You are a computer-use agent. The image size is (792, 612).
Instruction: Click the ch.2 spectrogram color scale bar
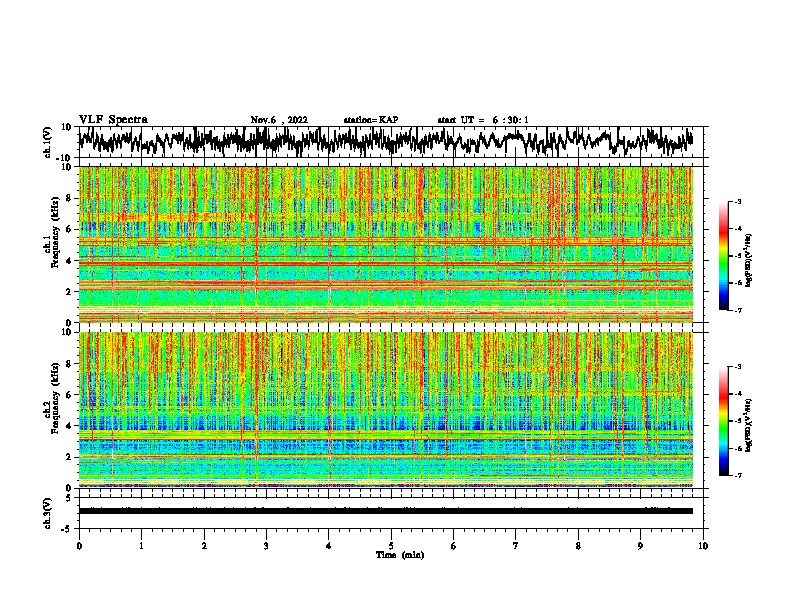click(723, 421)
